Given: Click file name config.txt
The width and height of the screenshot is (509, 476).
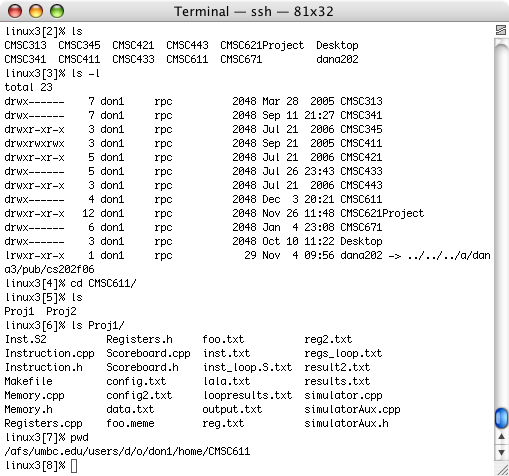Looking at the screenshot, I should pos(136,381).
